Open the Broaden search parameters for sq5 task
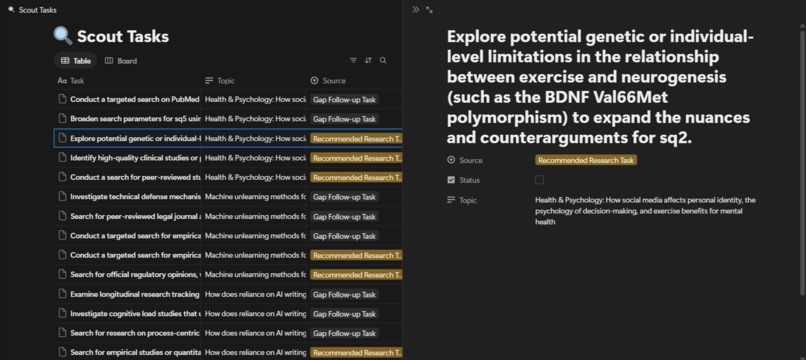 pos(135,119)
